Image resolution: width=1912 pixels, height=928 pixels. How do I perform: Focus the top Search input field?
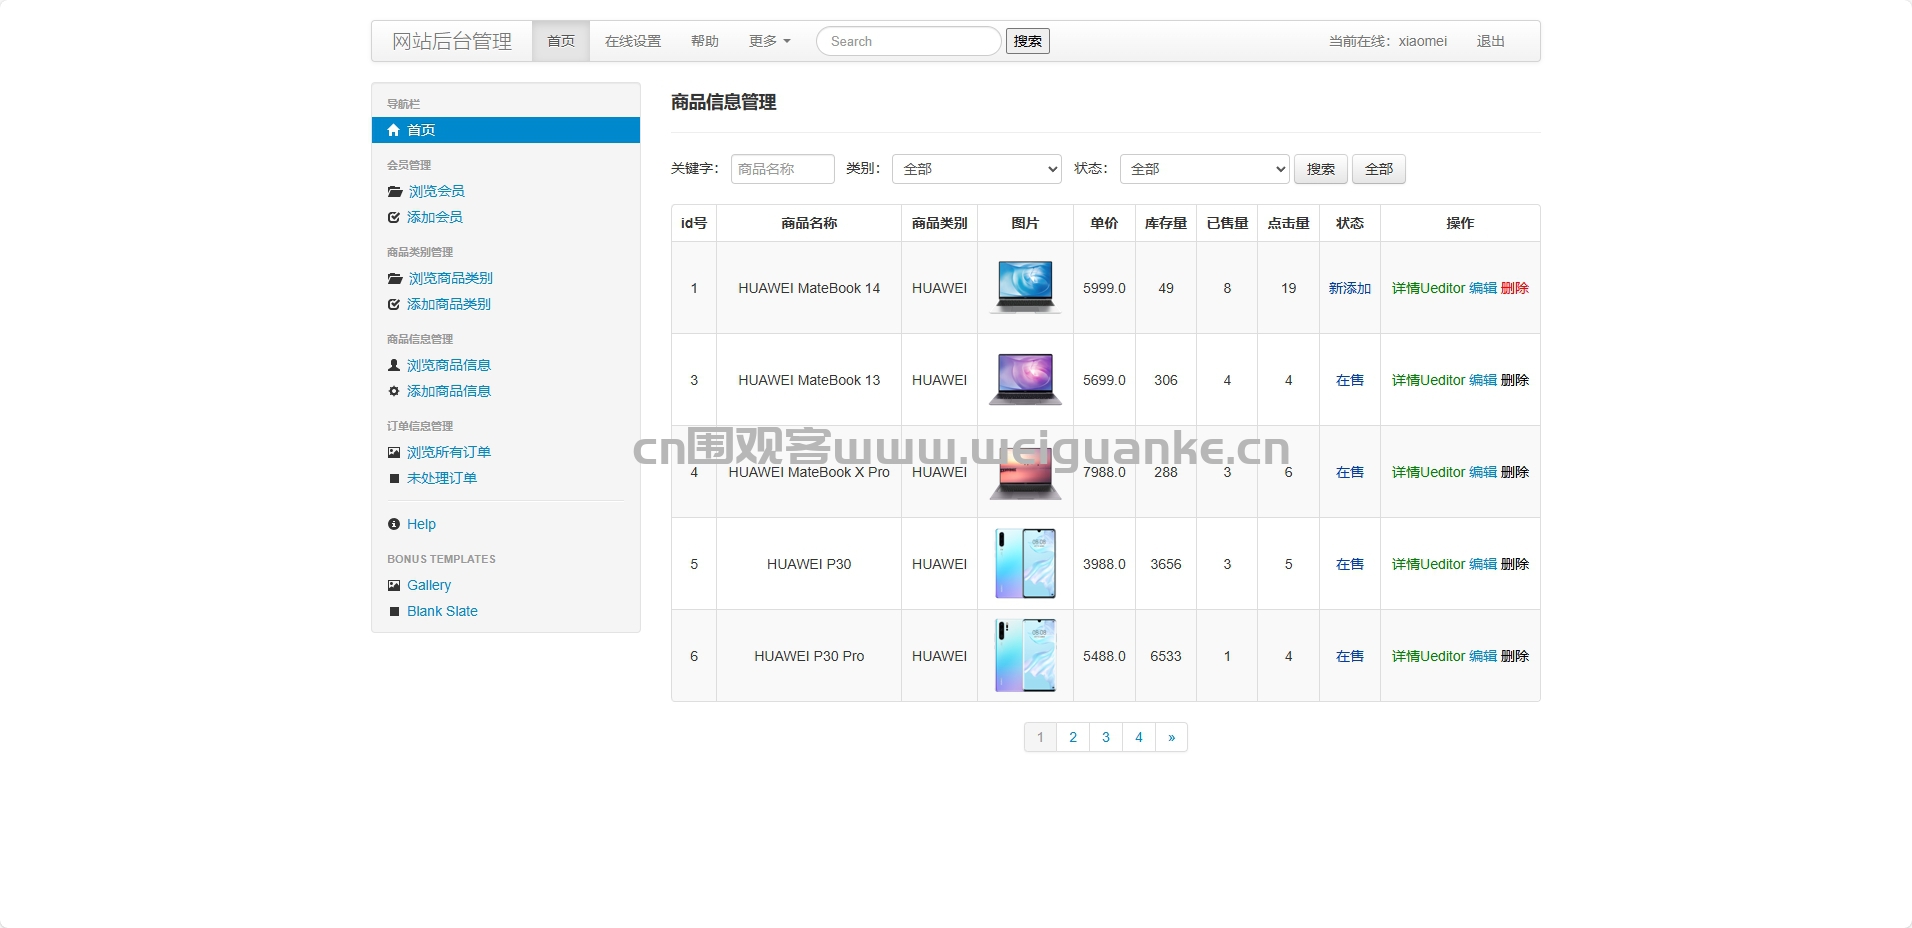pos(908,41)
